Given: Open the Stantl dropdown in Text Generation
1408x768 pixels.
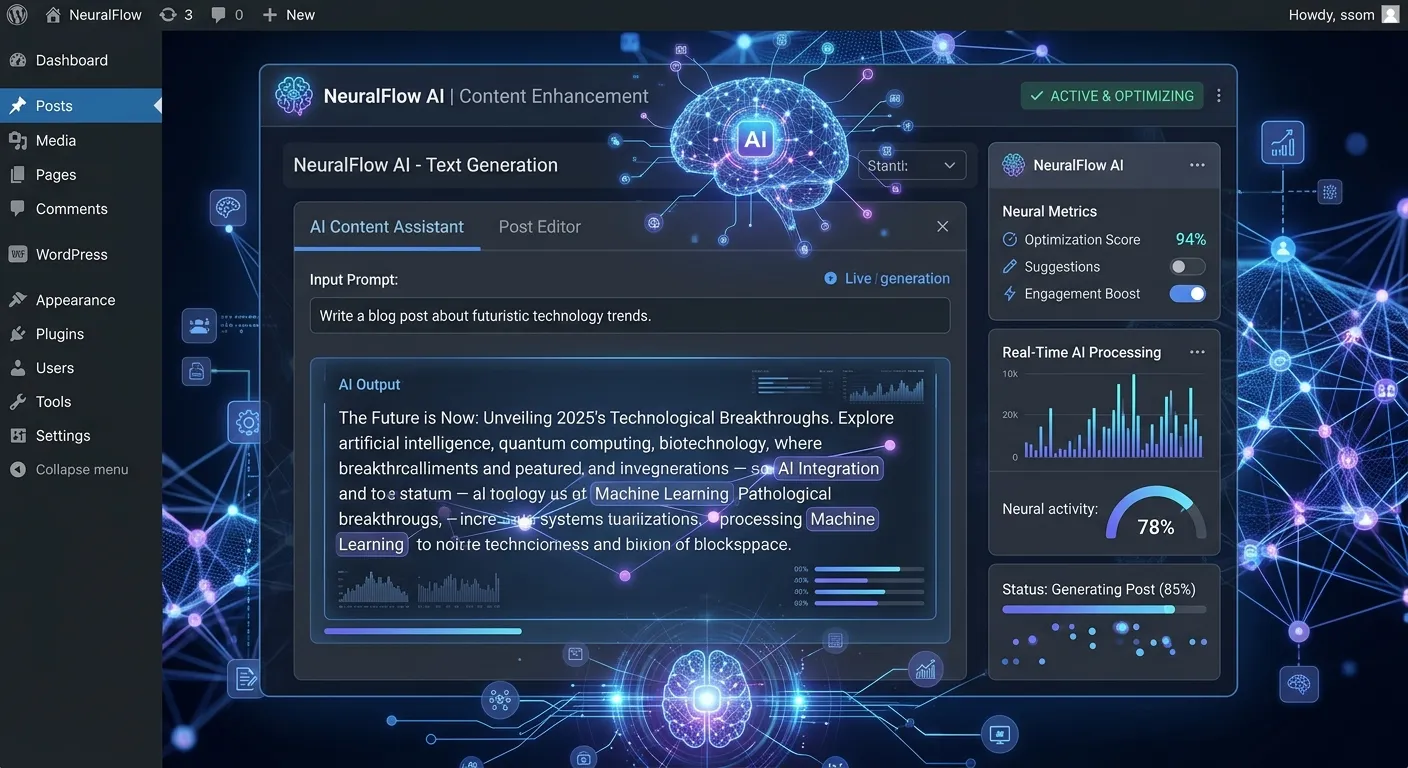Looking at the screenshot, I should [912, 166].
